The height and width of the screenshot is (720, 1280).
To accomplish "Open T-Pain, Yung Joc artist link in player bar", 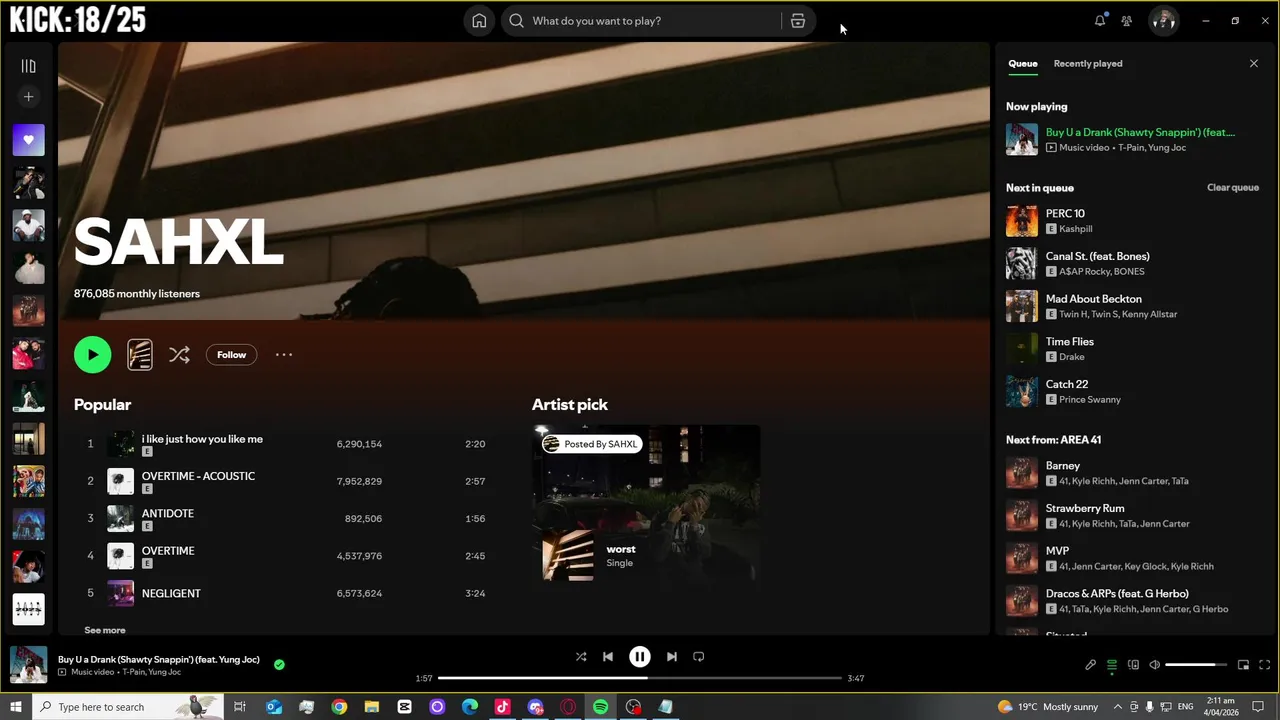I will [x=152, y=672].
